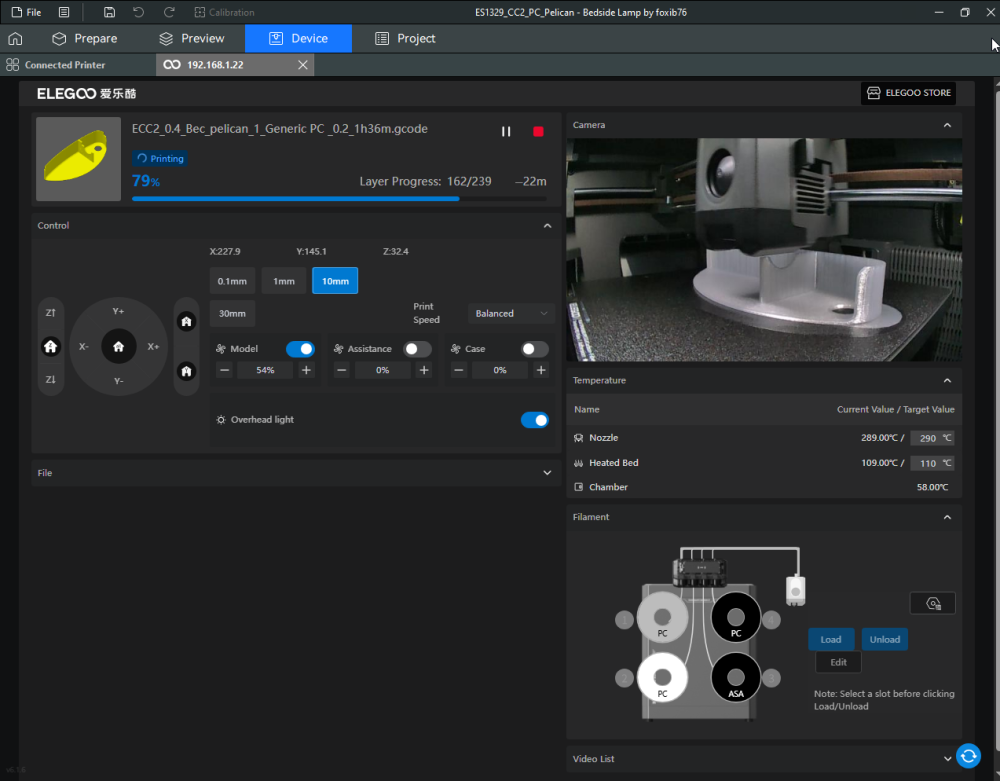Click the save icon in title bar
This screenshot has width=1000, height=781.
(109, 12)
